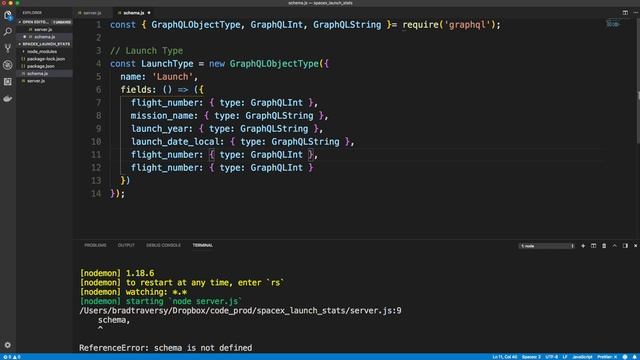Open the Debug view in activity bar
Screen dimensions: 640x360
8,65
